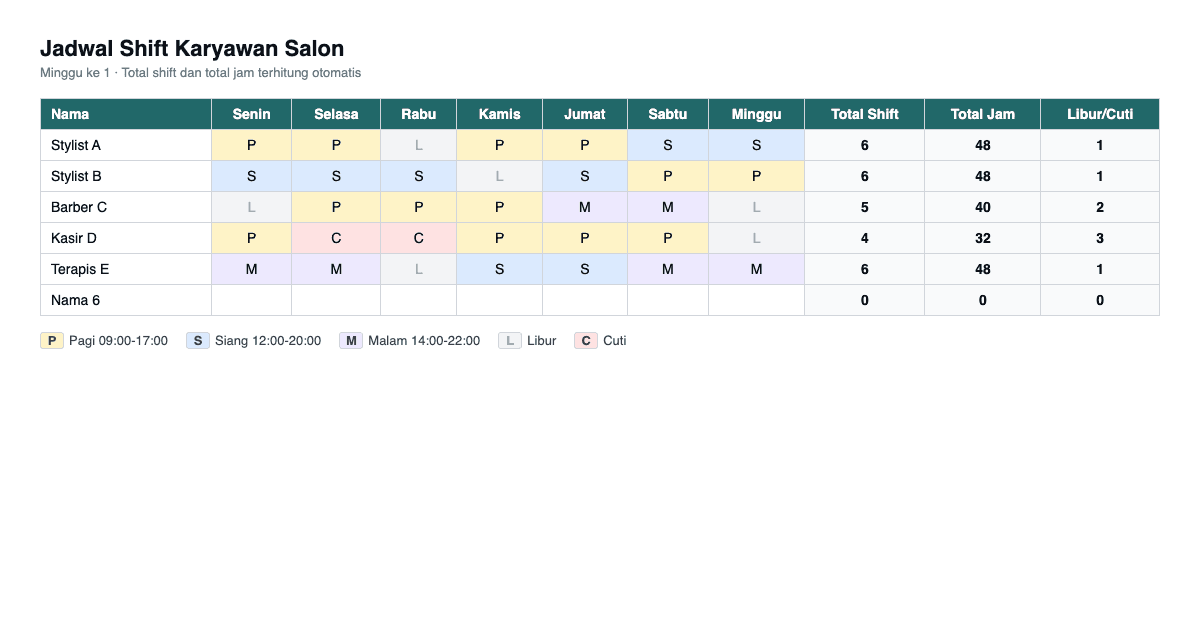Click Kasir D's Libur/Cuti value 3
This screenshot has width=1200, height=630.
pyautogui.click(x=1100, y=238)
